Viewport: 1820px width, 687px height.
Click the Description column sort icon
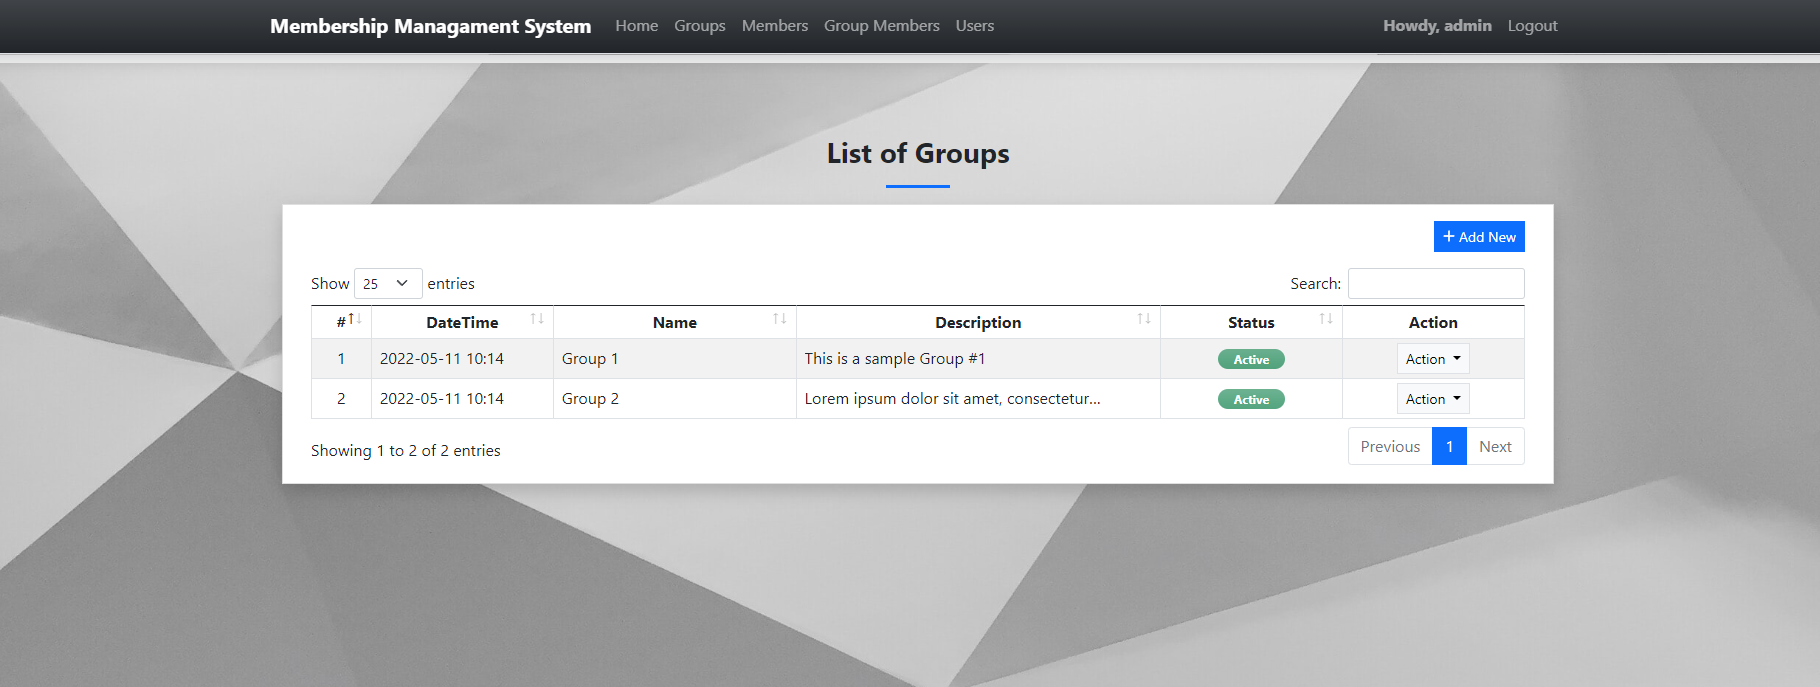[x=1144, y=320]
